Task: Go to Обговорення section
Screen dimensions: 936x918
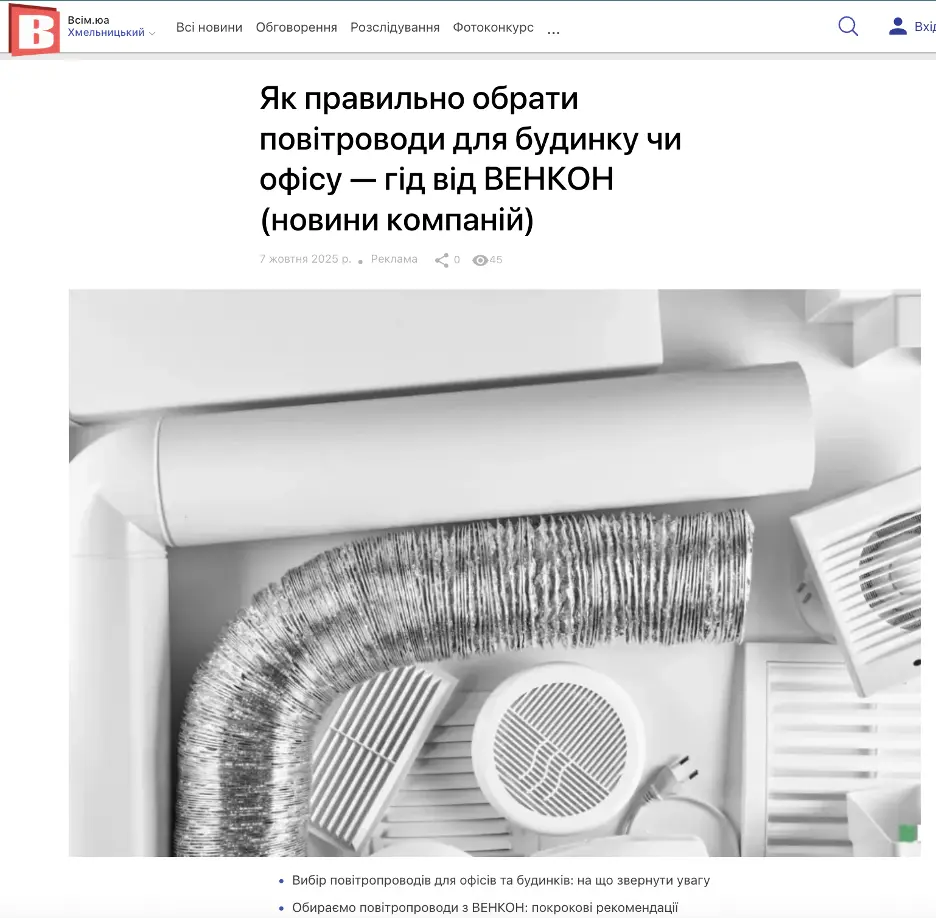Action: [x=296, y=27]
